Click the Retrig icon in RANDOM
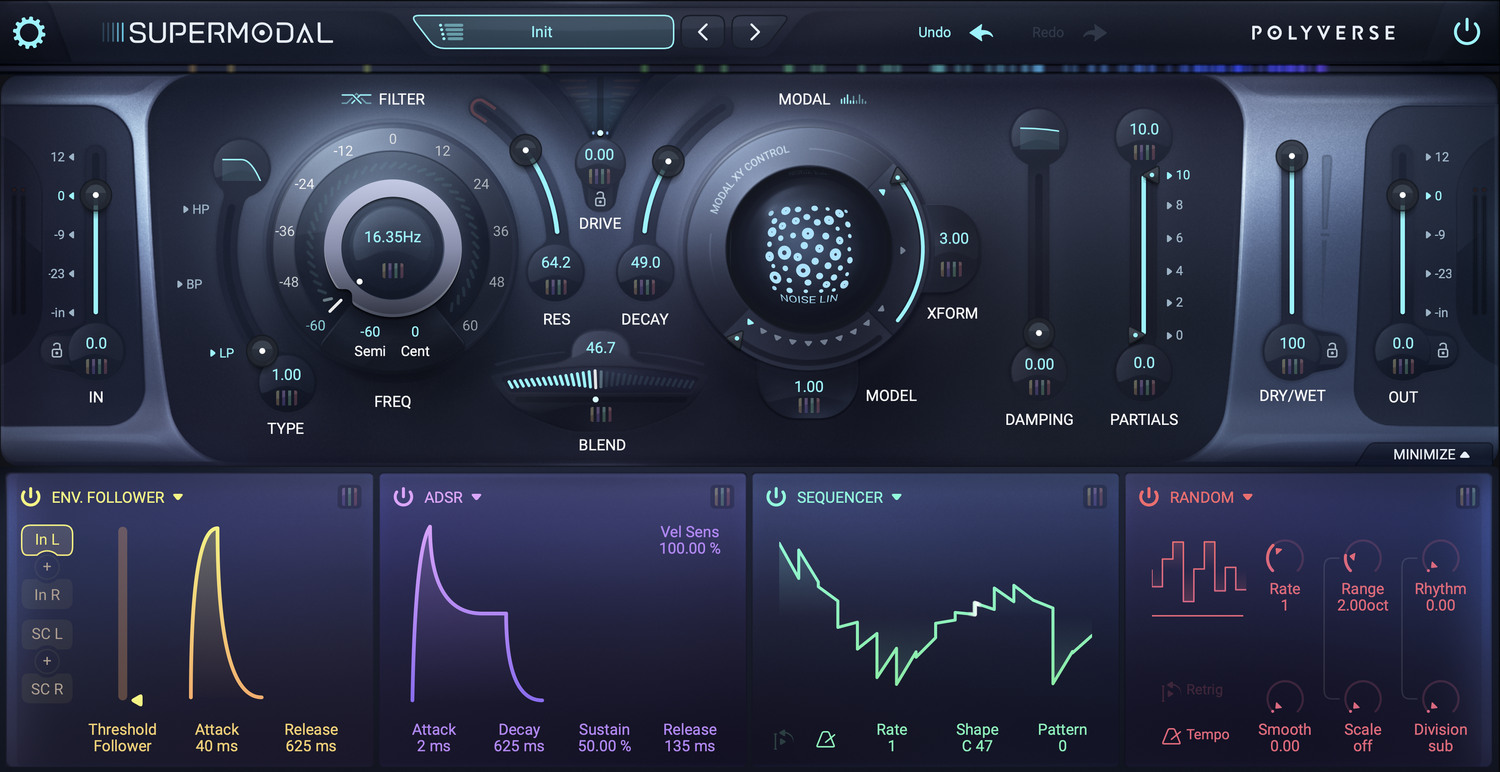 pyautogui.click(x=1170, y=690)
